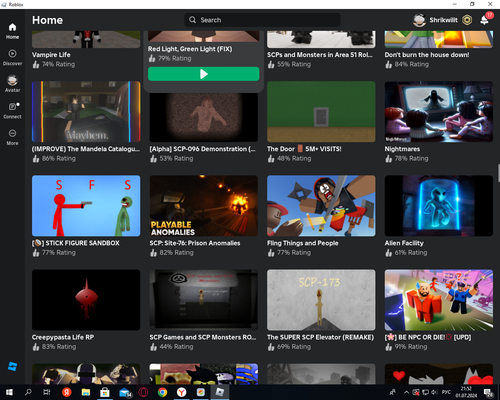This screenshot has width=500, height=400.
Task: Click the Vampire Life title
Action: [x=51, y=55]
